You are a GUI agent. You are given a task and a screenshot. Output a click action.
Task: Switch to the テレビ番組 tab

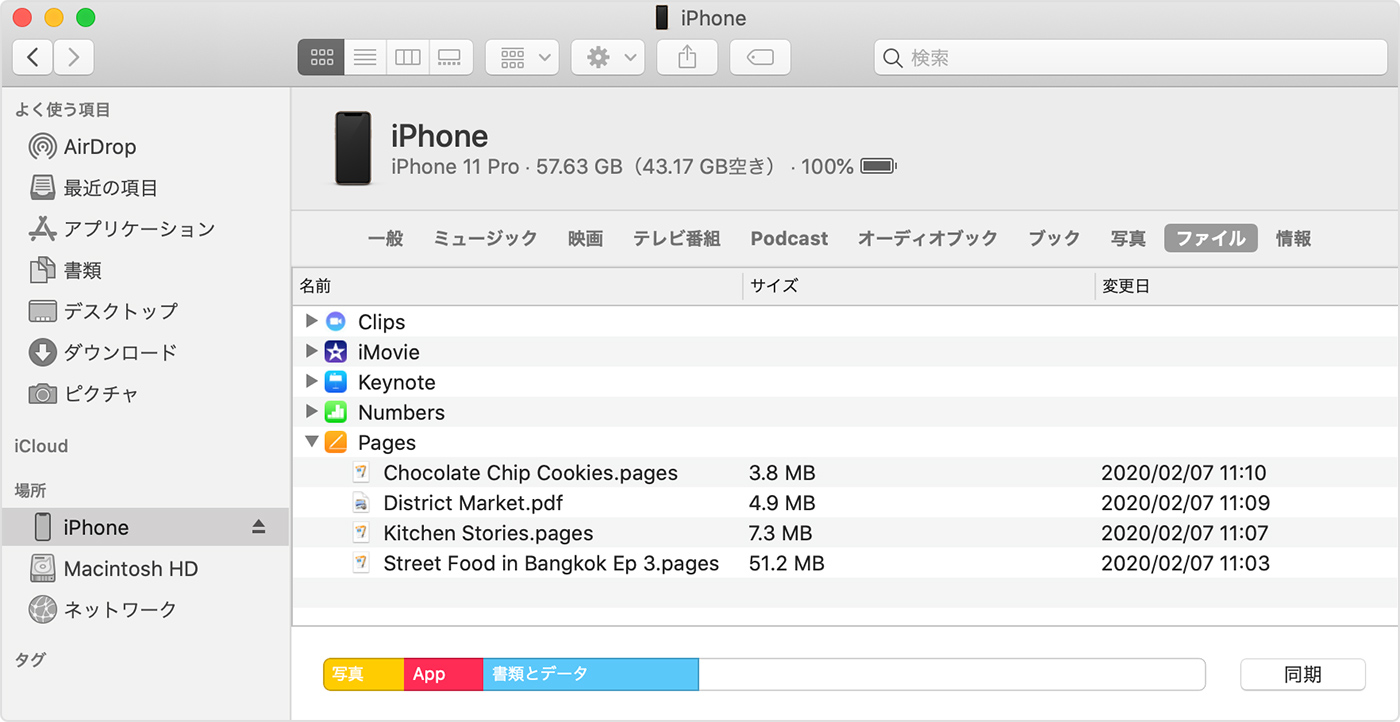(x=676, y=238)
